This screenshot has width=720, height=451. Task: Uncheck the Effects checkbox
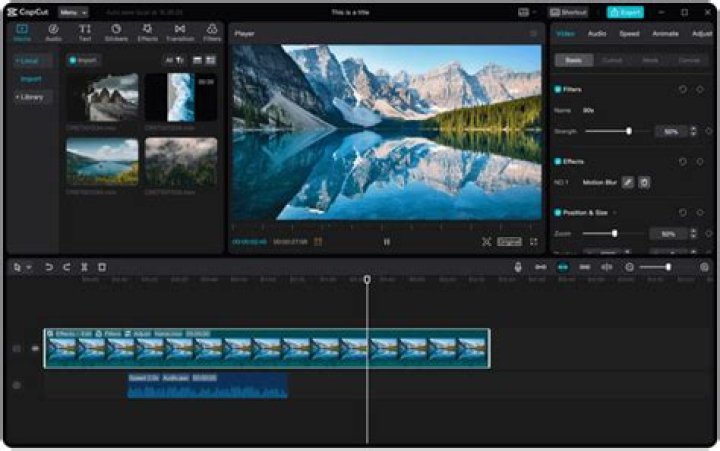558,161
